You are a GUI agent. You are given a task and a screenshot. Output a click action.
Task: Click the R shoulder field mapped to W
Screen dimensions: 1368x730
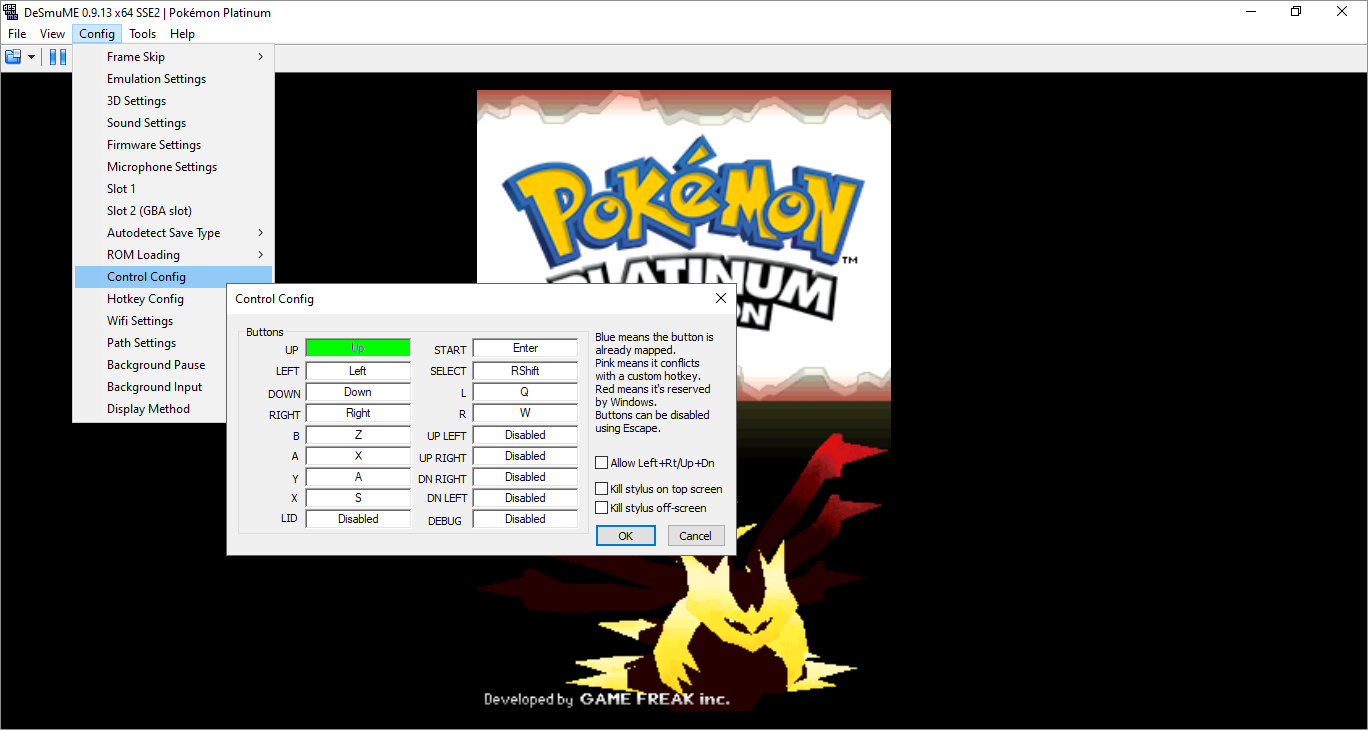525,413
